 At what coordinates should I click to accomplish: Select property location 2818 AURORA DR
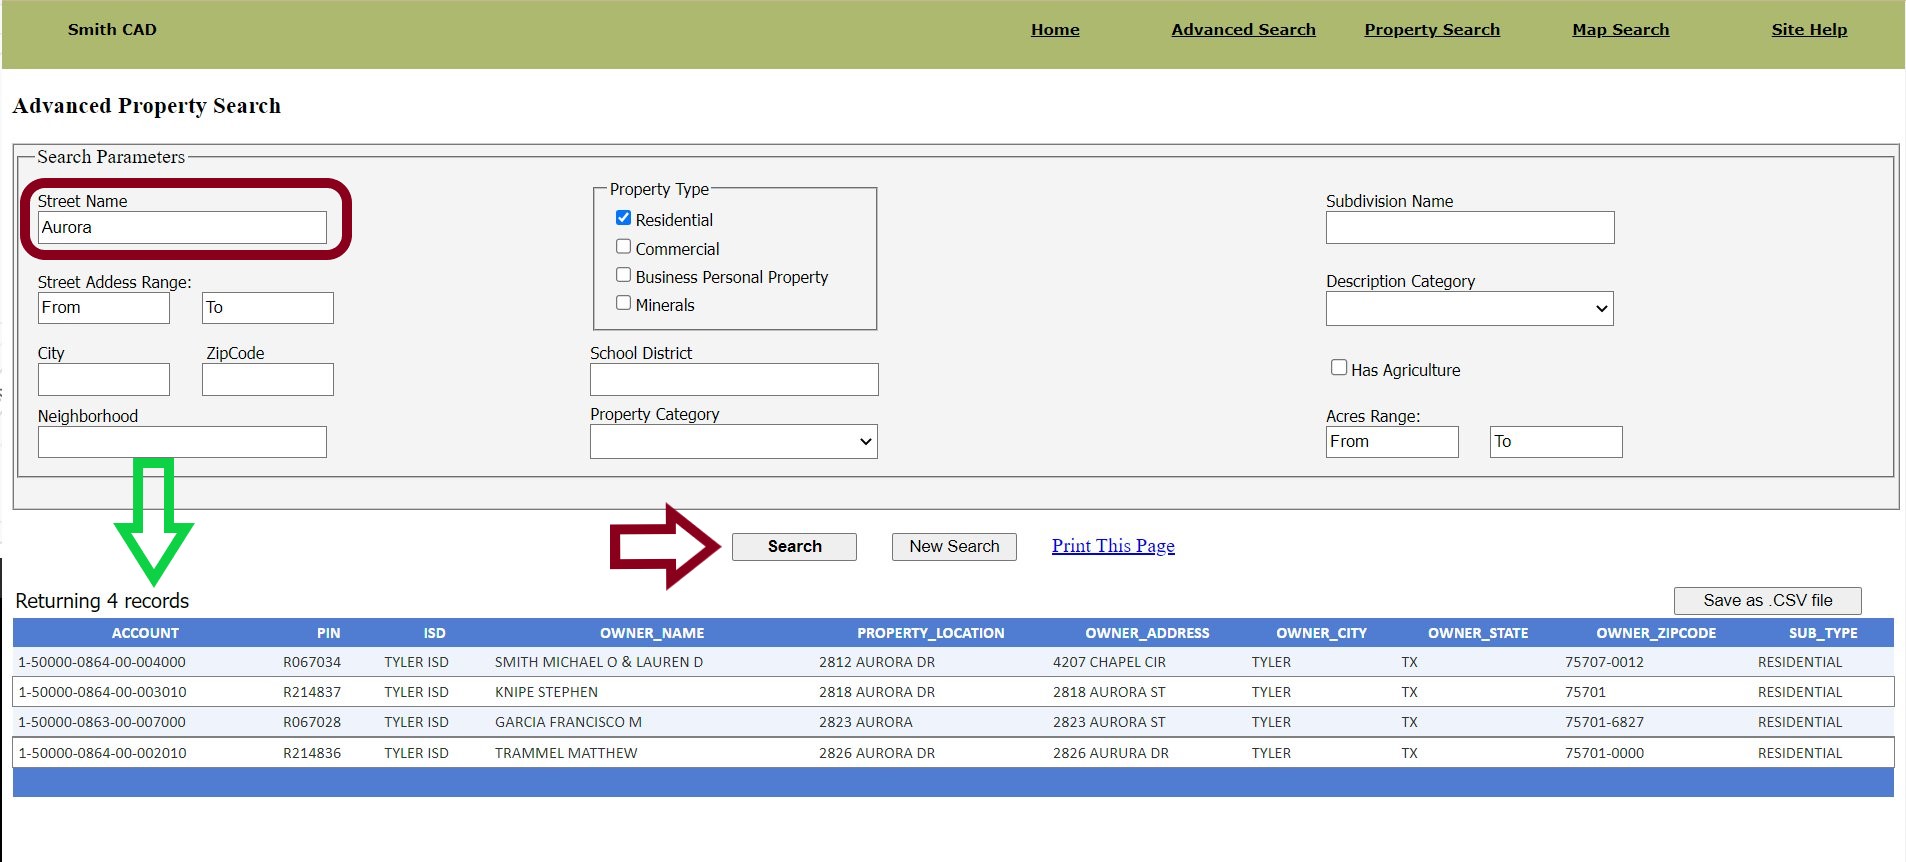(877, 692)
